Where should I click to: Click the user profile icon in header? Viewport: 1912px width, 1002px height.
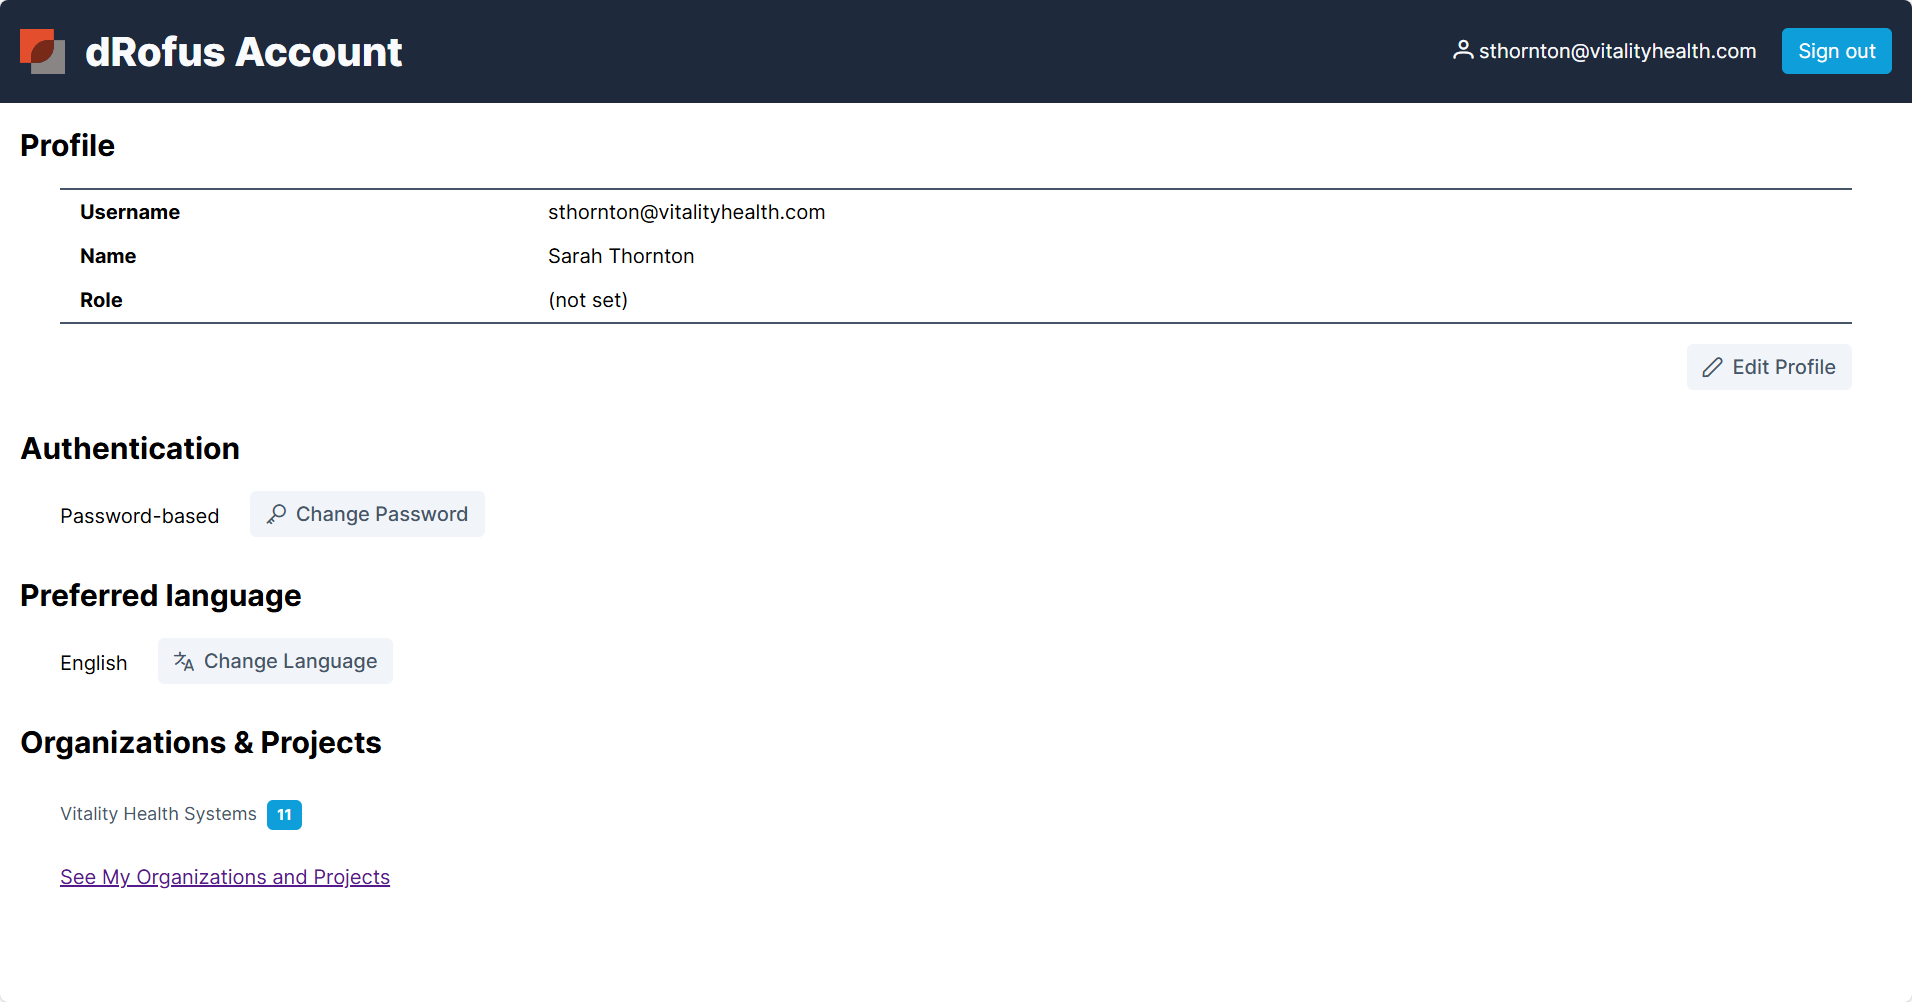point(1463,50)
